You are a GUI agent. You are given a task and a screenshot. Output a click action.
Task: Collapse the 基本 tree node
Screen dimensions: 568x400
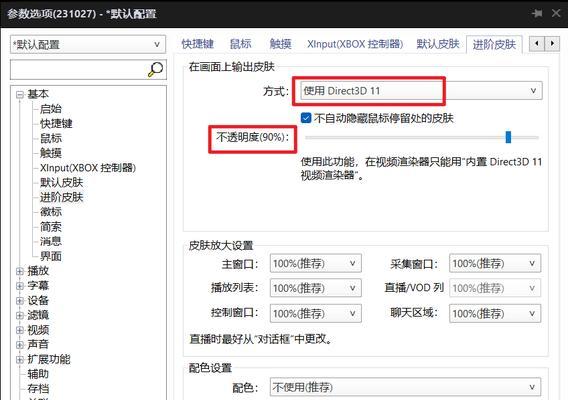[x=20, y=95]
